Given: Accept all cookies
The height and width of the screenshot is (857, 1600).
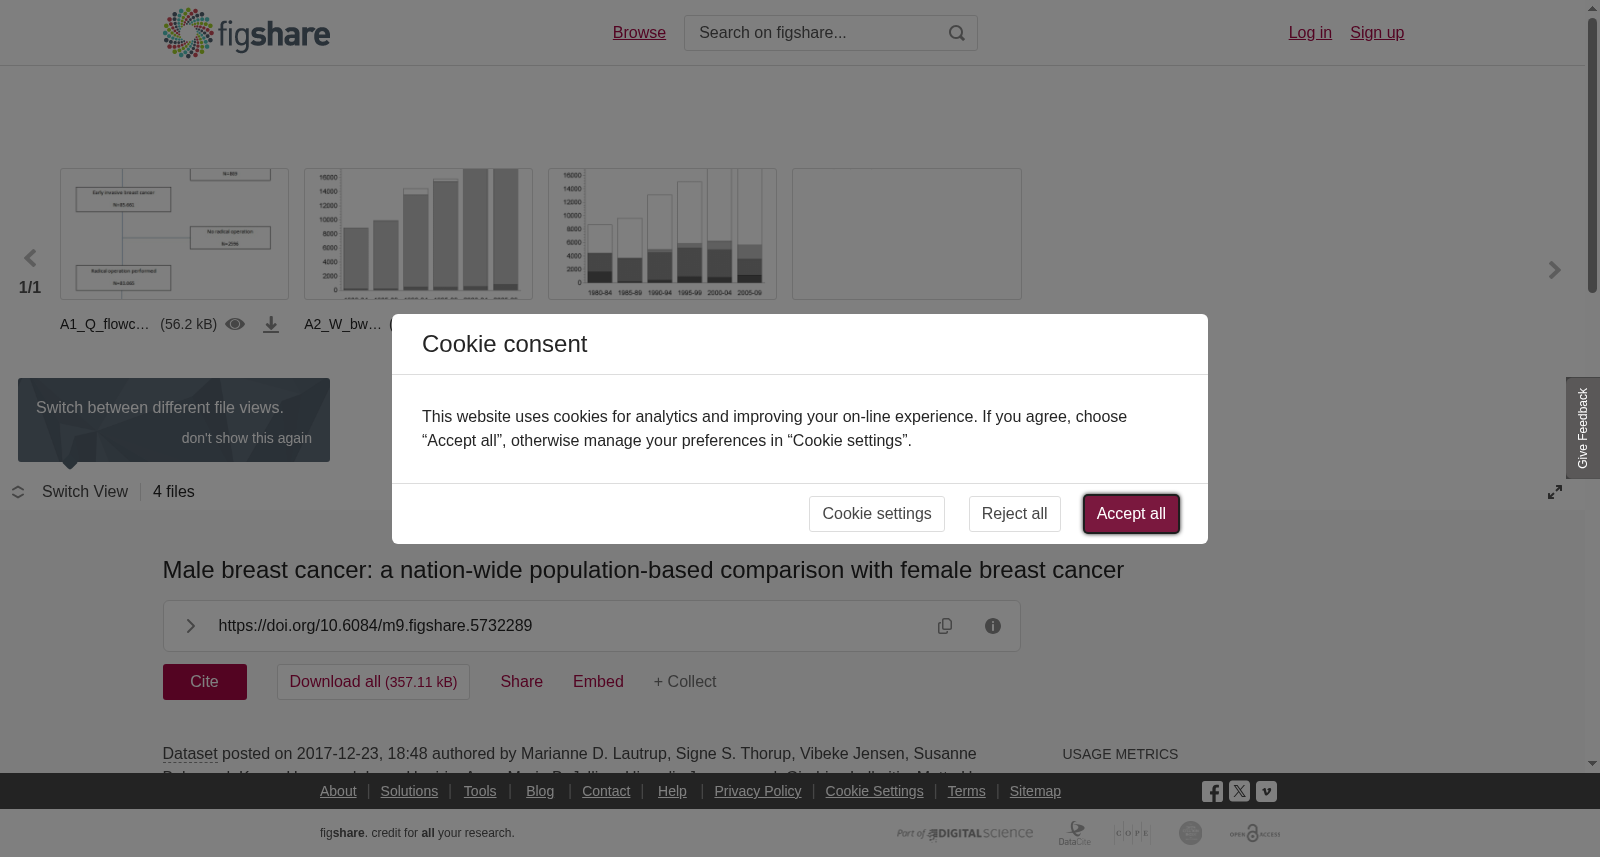Looking at the screenshot, I should 1131,514.
